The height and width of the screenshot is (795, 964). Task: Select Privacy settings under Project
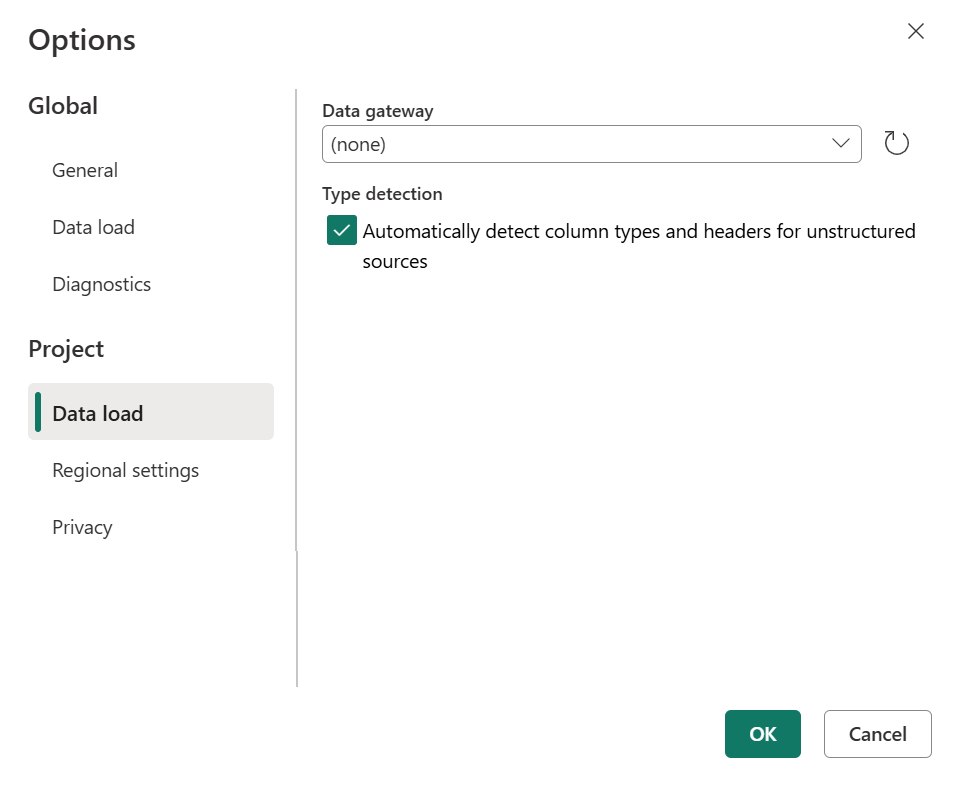[82, 527]
